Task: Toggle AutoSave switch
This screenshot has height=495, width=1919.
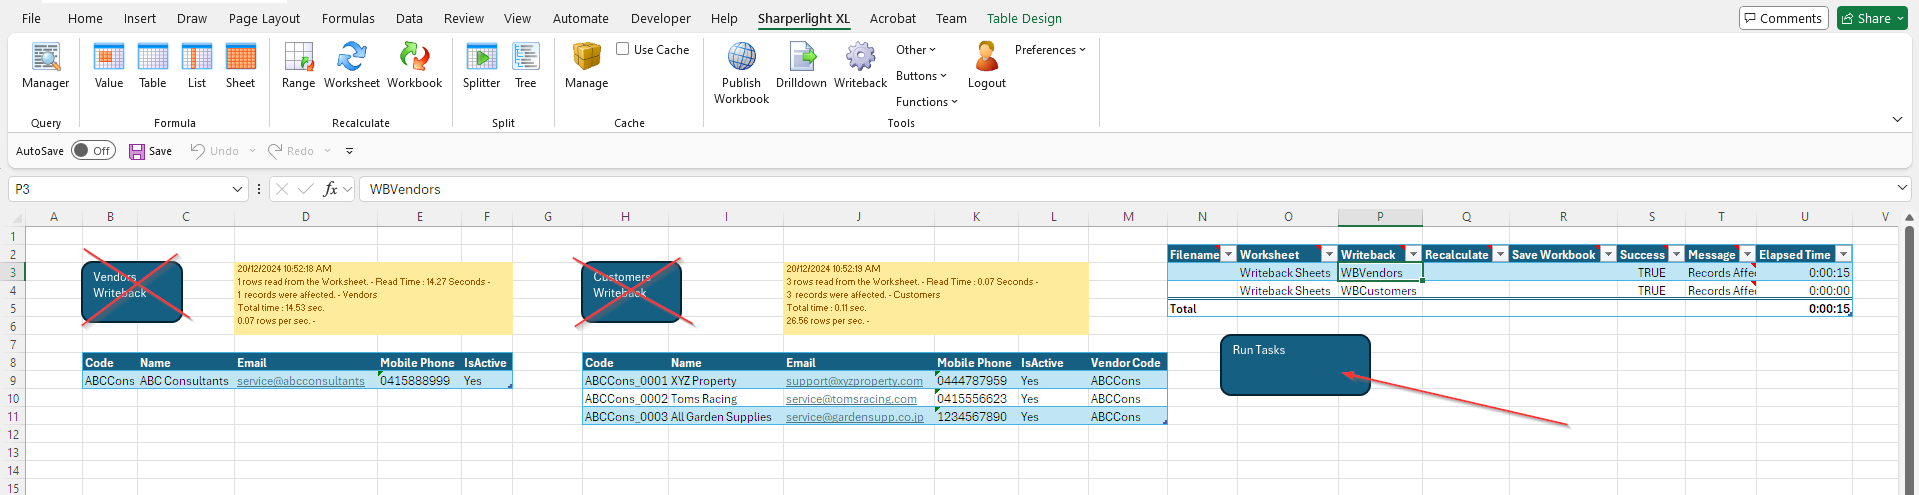Action: pyautogui.click(x=94, y=151)
